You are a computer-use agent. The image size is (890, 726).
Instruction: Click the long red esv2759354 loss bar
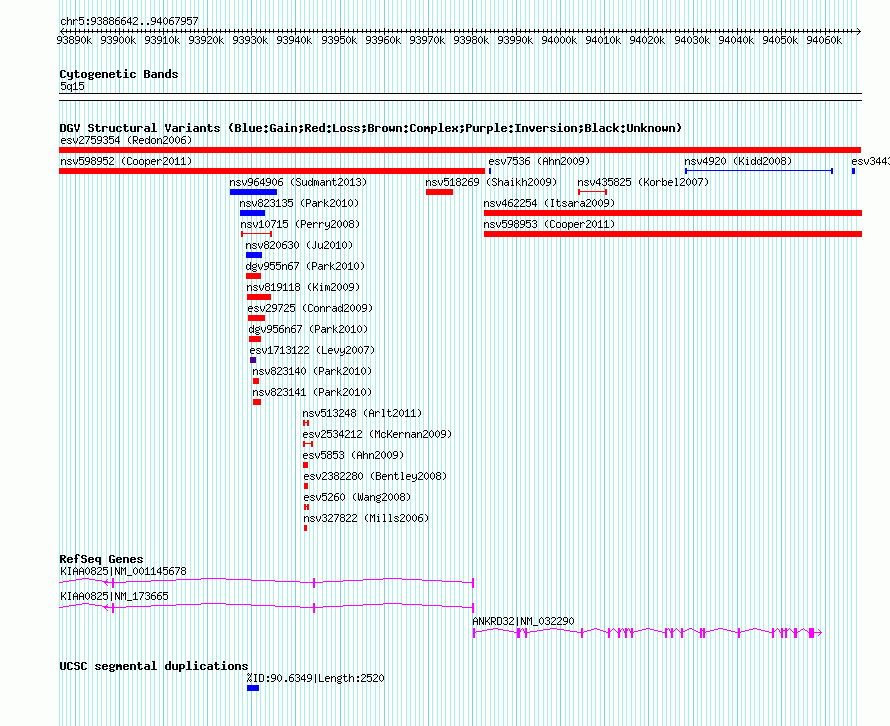click(x=460, y=150)
